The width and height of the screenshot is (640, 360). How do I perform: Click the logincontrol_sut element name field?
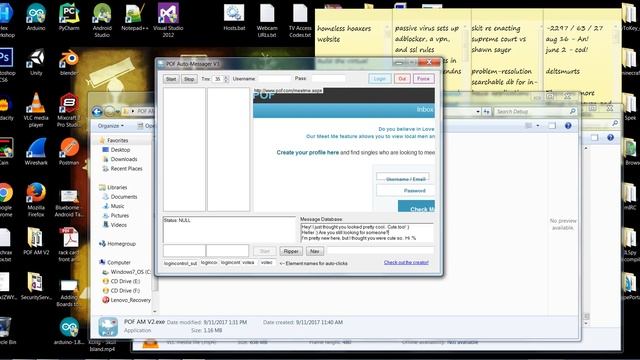pyautogui.click(x=180, y=263)
